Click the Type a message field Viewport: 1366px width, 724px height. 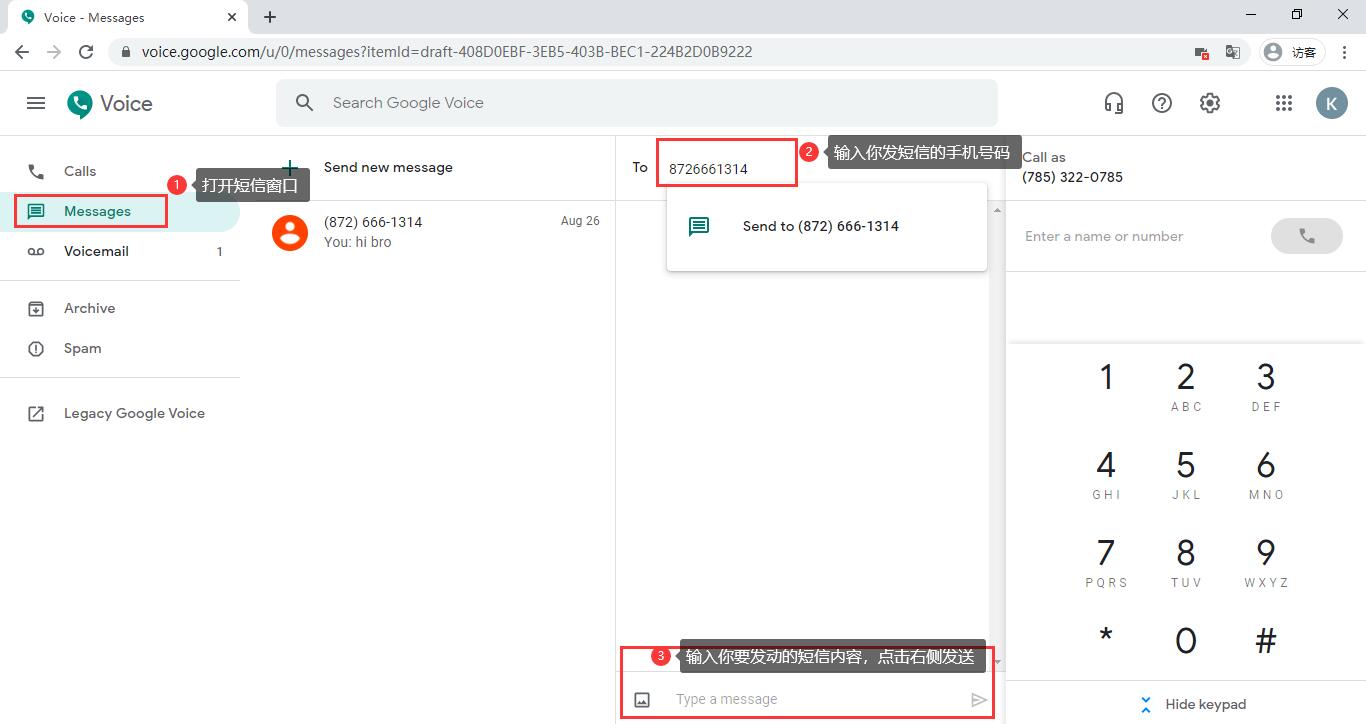(815, 699)
